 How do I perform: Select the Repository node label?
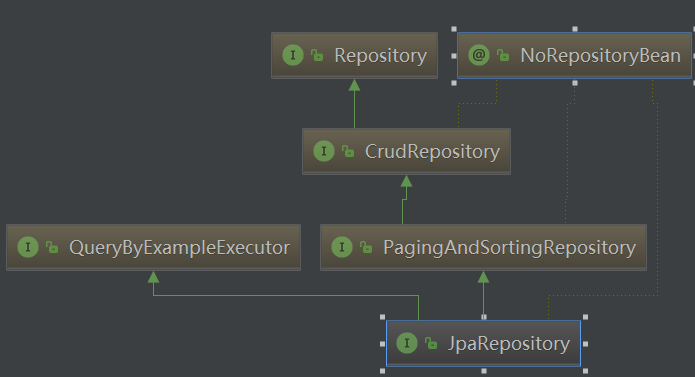(x=380, y=56)
